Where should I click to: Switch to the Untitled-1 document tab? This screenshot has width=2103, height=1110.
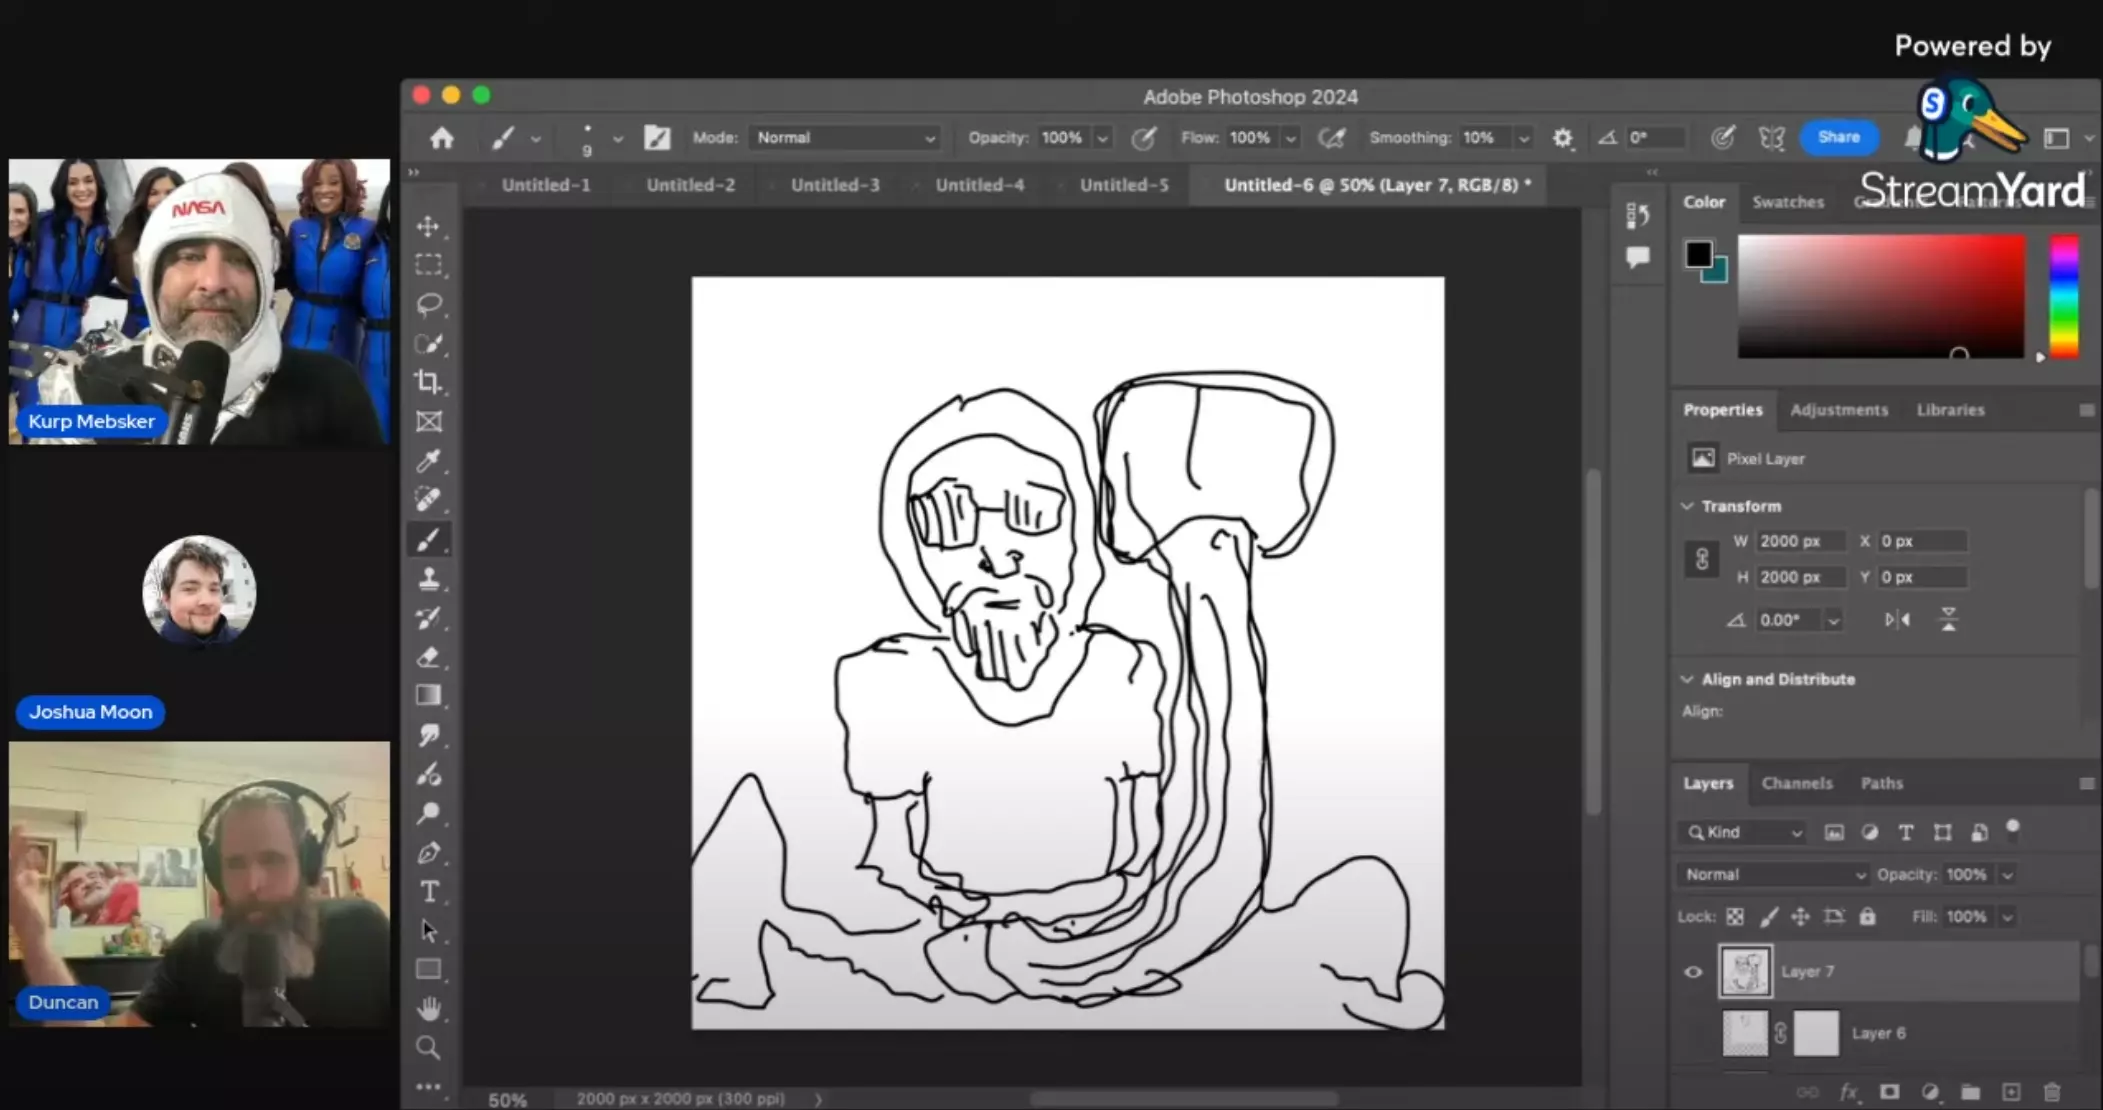coord(546,185)
